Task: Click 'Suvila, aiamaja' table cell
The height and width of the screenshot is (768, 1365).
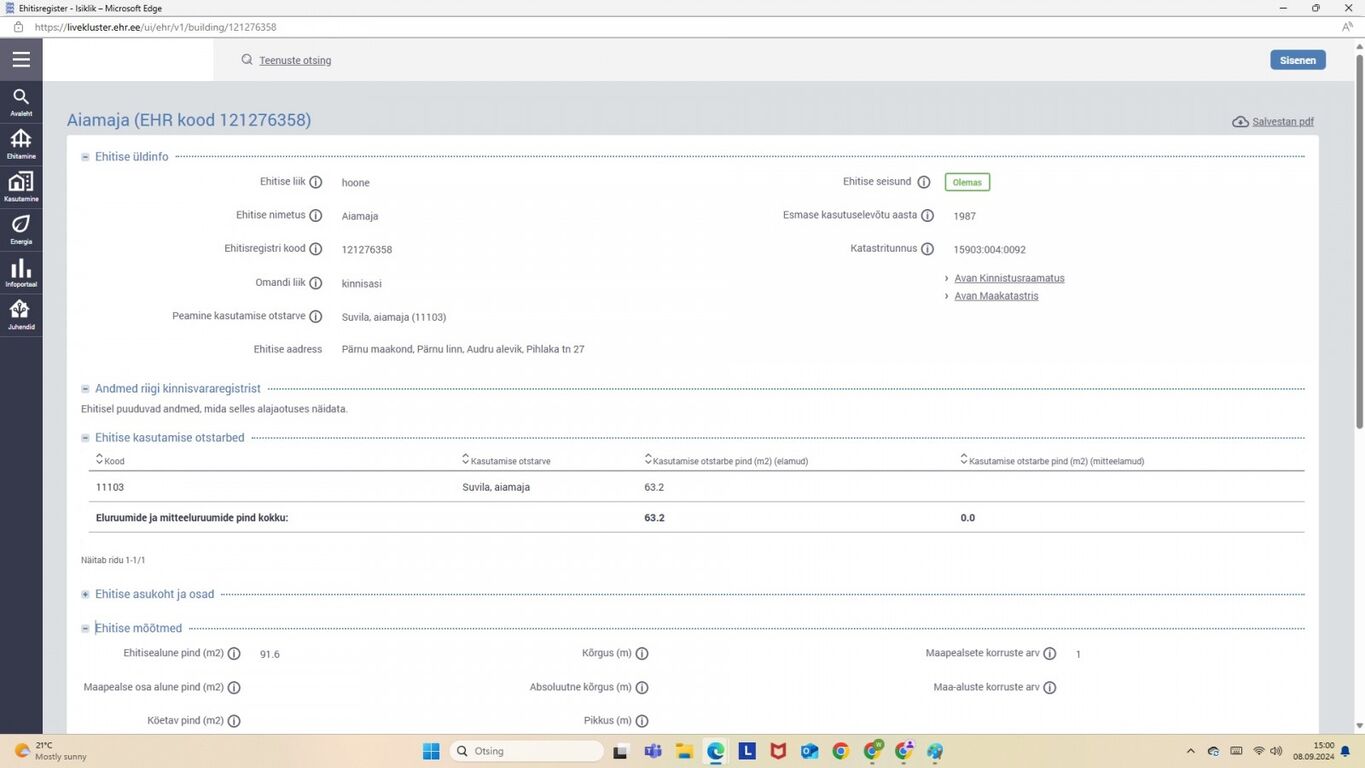Action: tap(496, 487)
